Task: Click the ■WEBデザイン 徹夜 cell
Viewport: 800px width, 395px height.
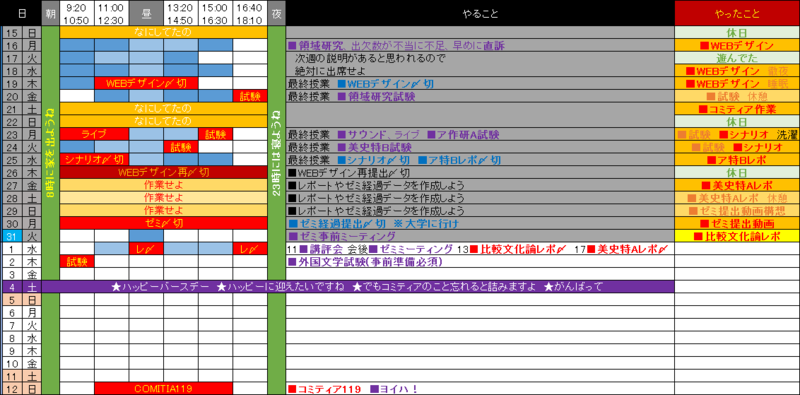Action: tap(737, 70)
